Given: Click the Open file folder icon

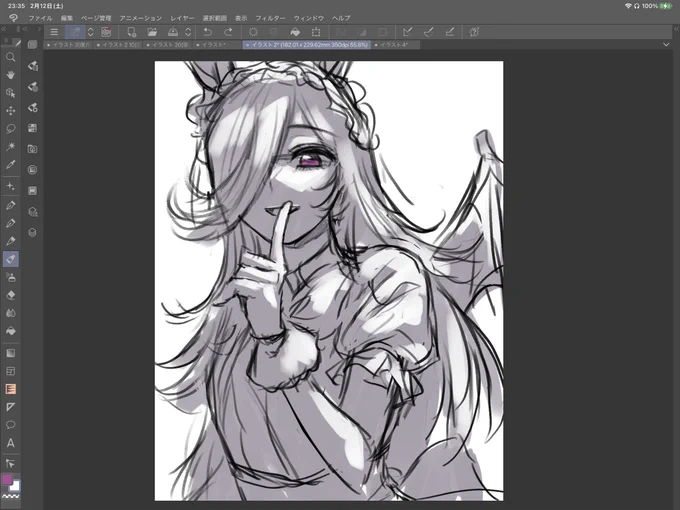Looking at the screenshot, I should click(152, 32).
